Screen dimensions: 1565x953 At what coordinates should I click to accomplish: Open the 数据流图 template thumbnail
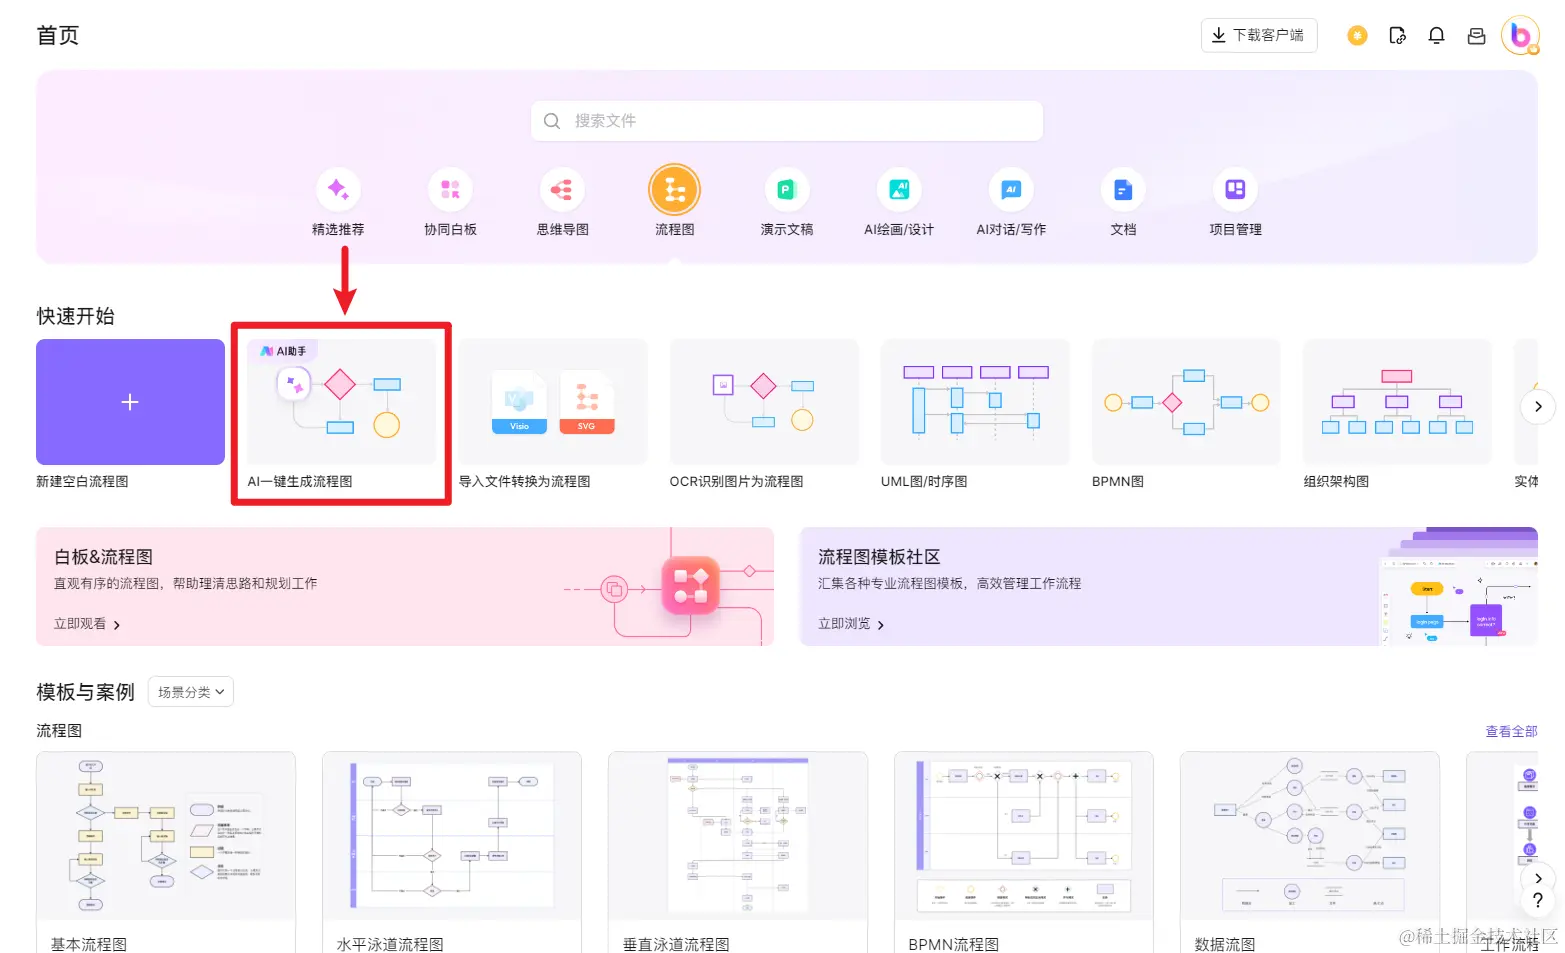pos(1310,836)
